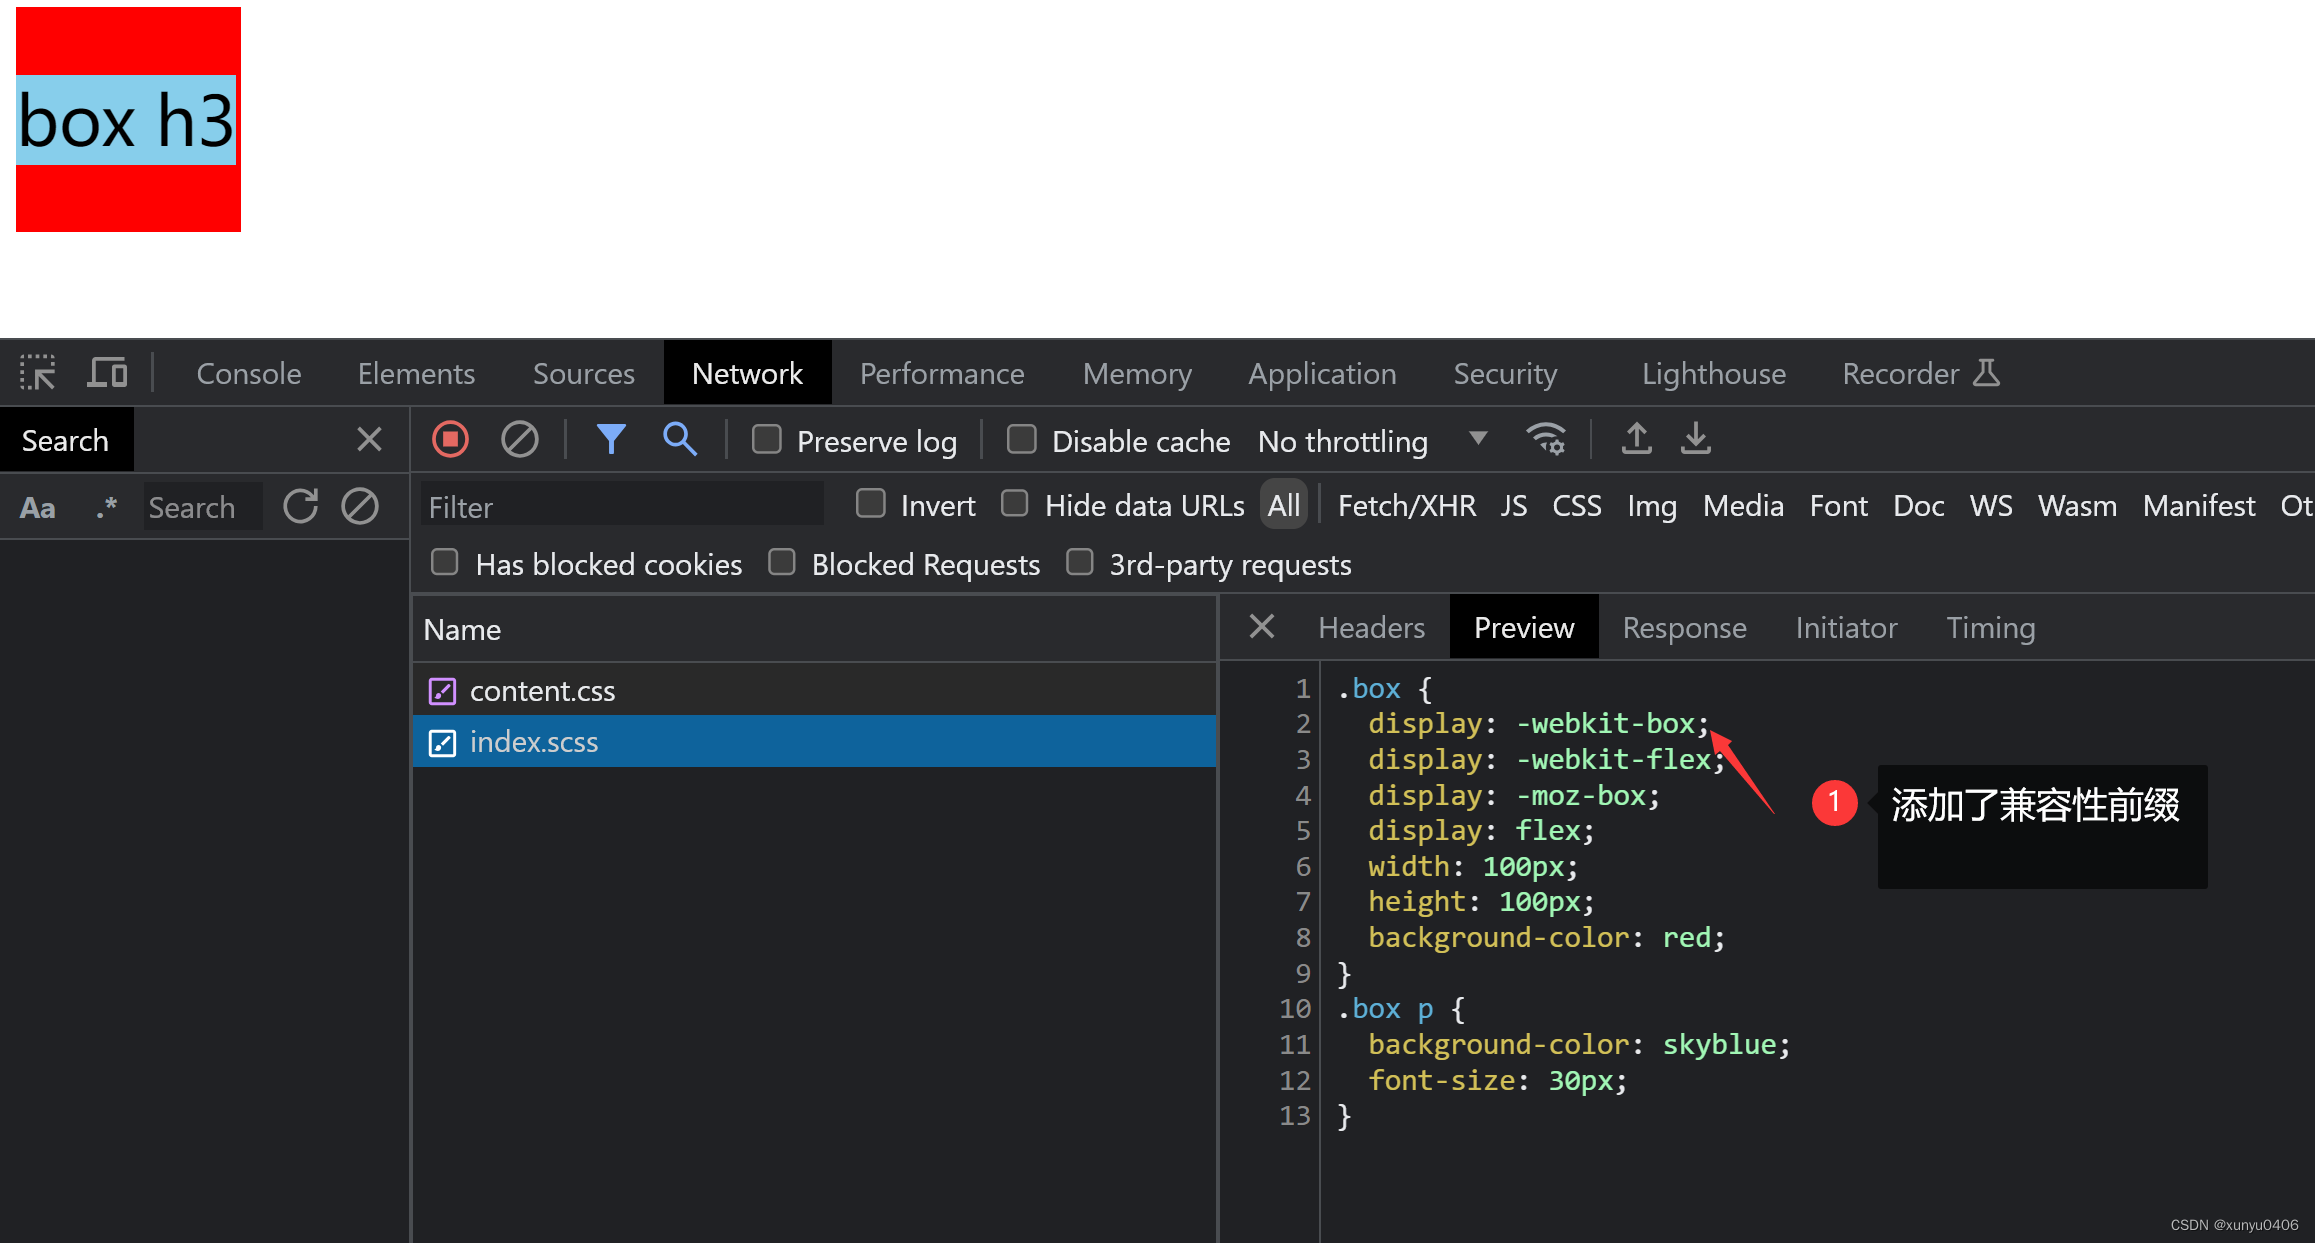Check the Disable cache option
The image size is (2315, 1243).
coord(1021,440)
